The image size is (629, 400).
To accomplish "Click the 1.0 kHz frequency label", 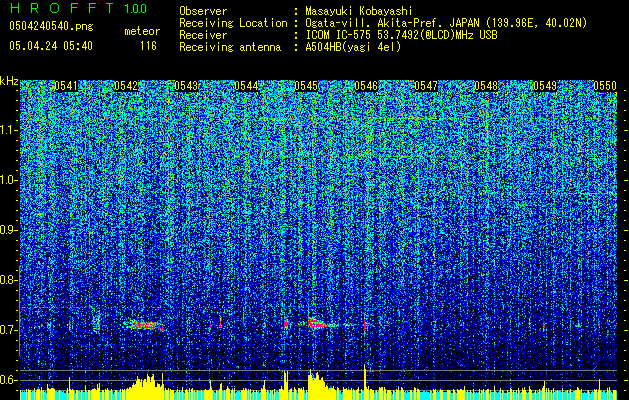I will coord(9,180).
